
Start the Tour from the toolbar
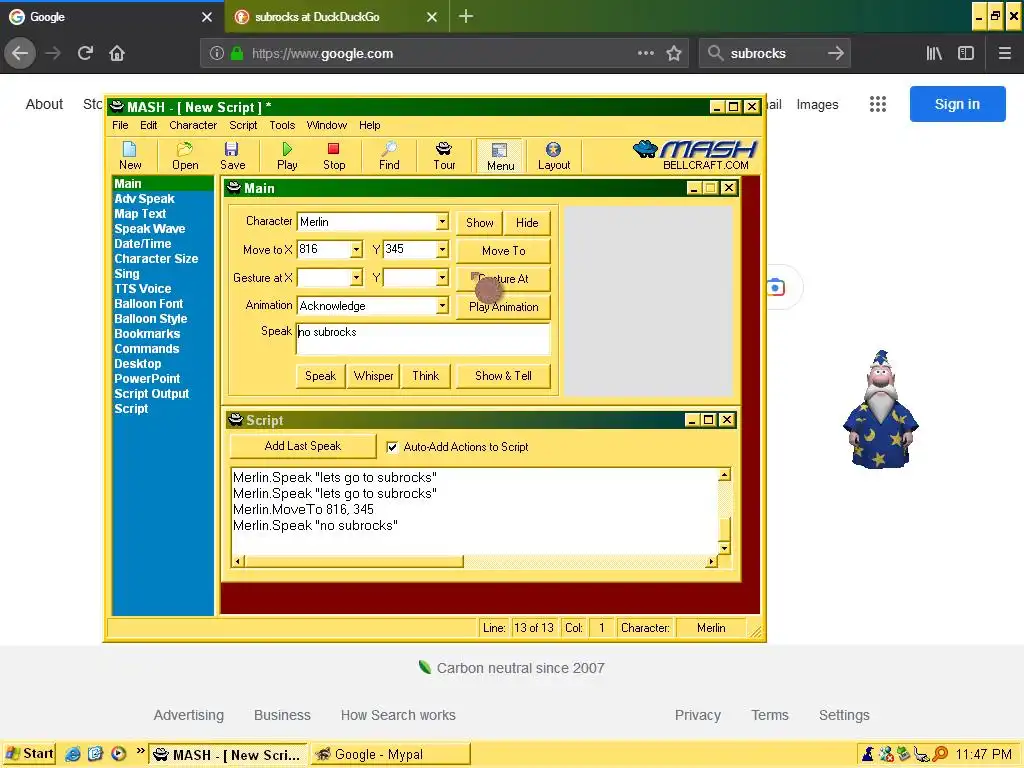[444, 155]
